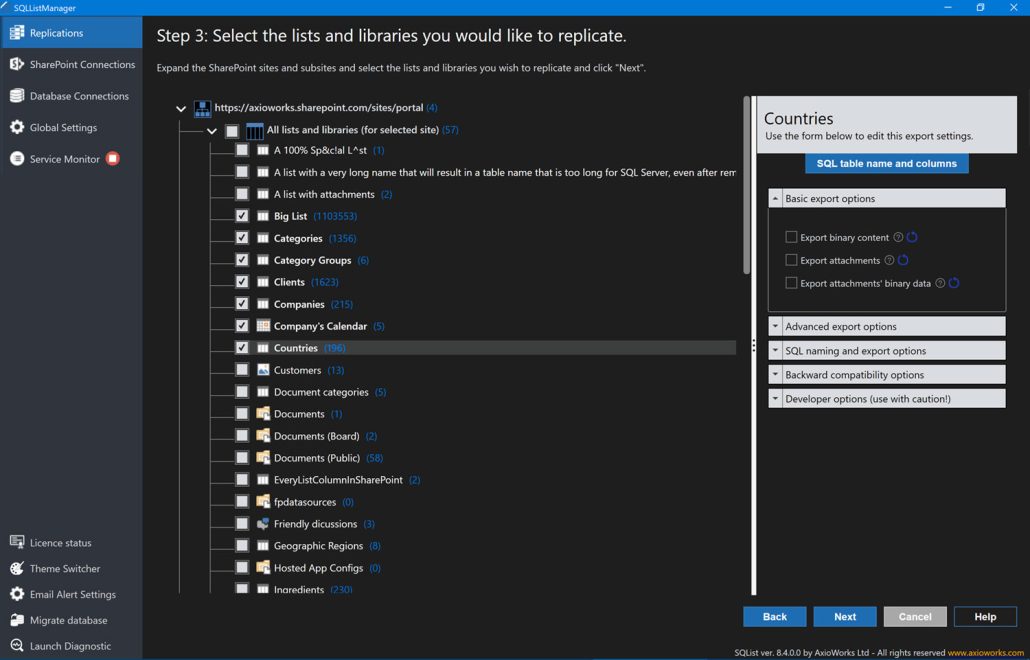Click the Company's Calendar list icon
Image resolution: width=1030 pixels, height=660 pixels.
(x=263, y=326)
